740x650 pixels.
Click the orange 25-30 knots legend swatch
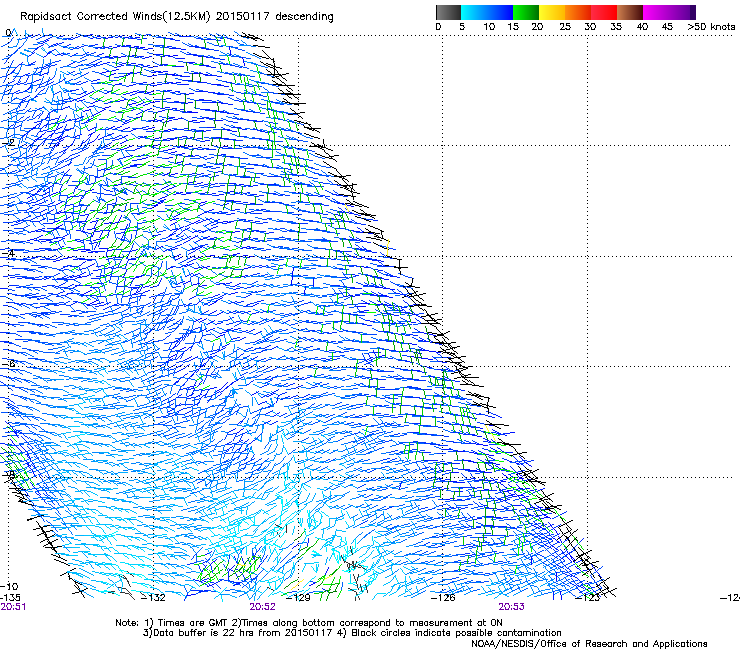pos(578,12)
